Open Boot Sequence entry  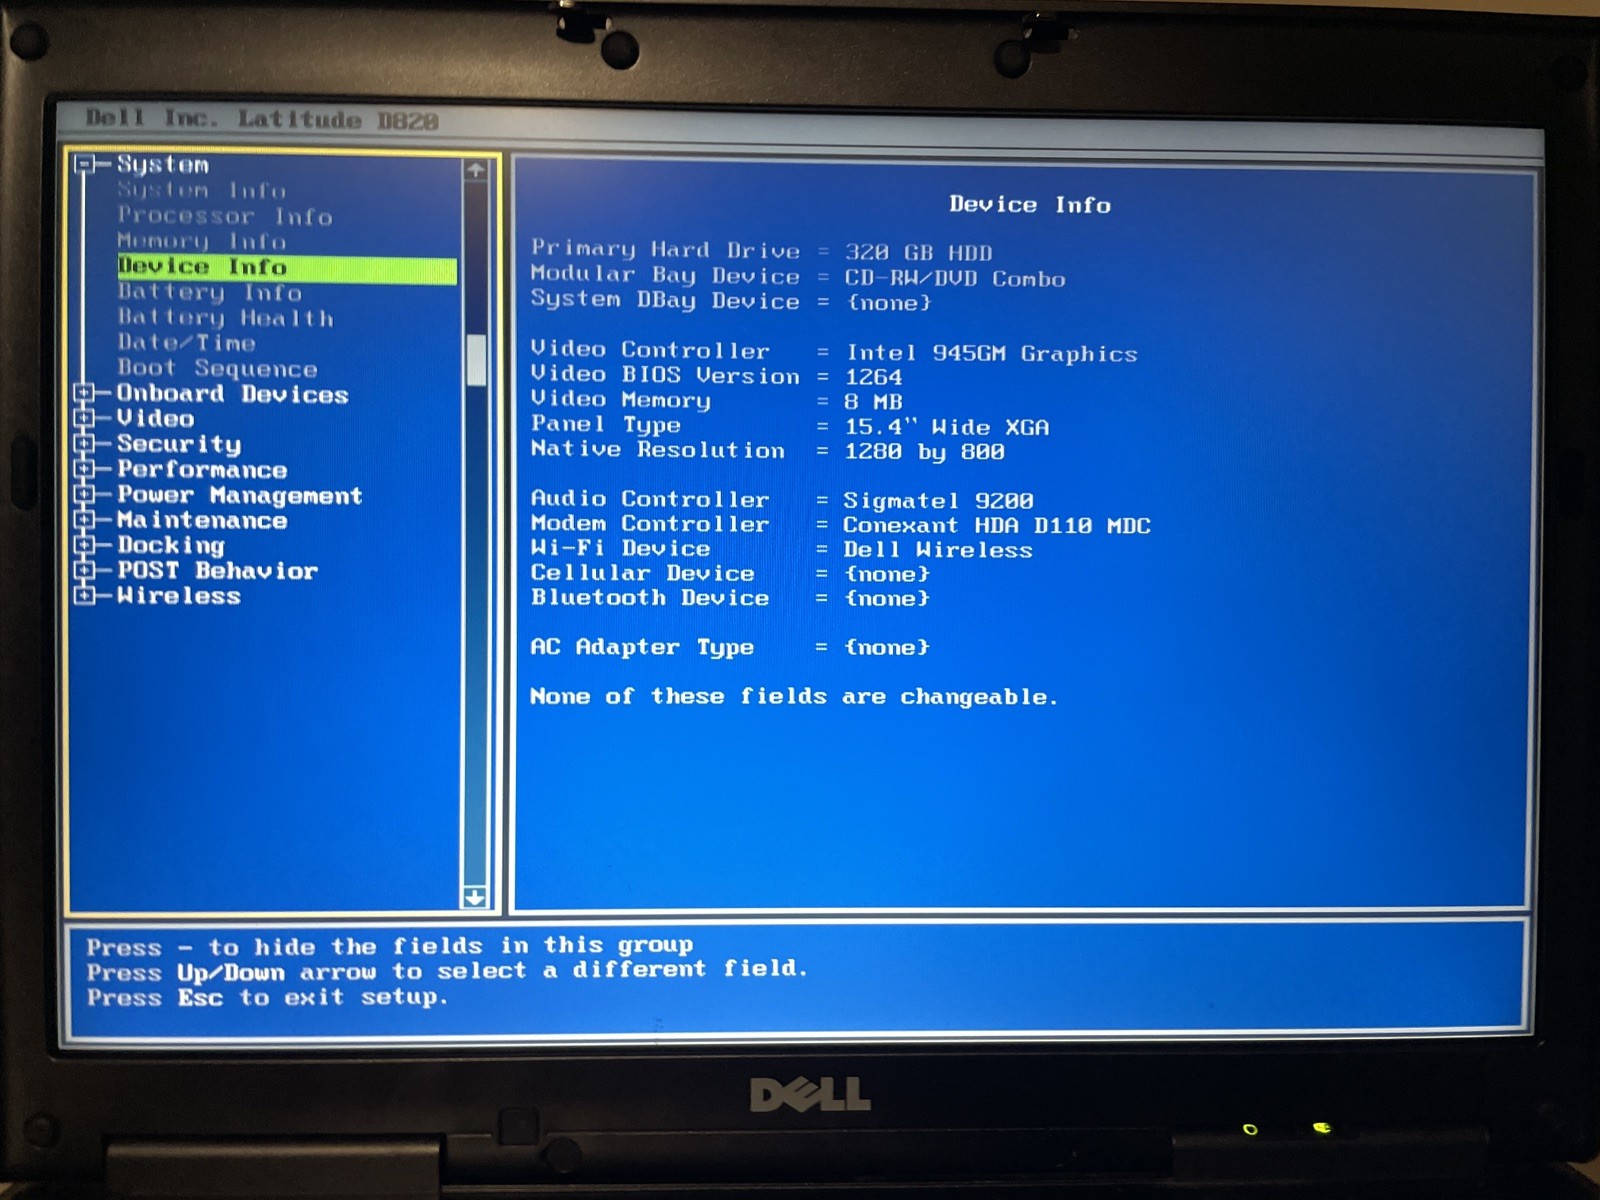pyautogui.click(x=217, y=369)
